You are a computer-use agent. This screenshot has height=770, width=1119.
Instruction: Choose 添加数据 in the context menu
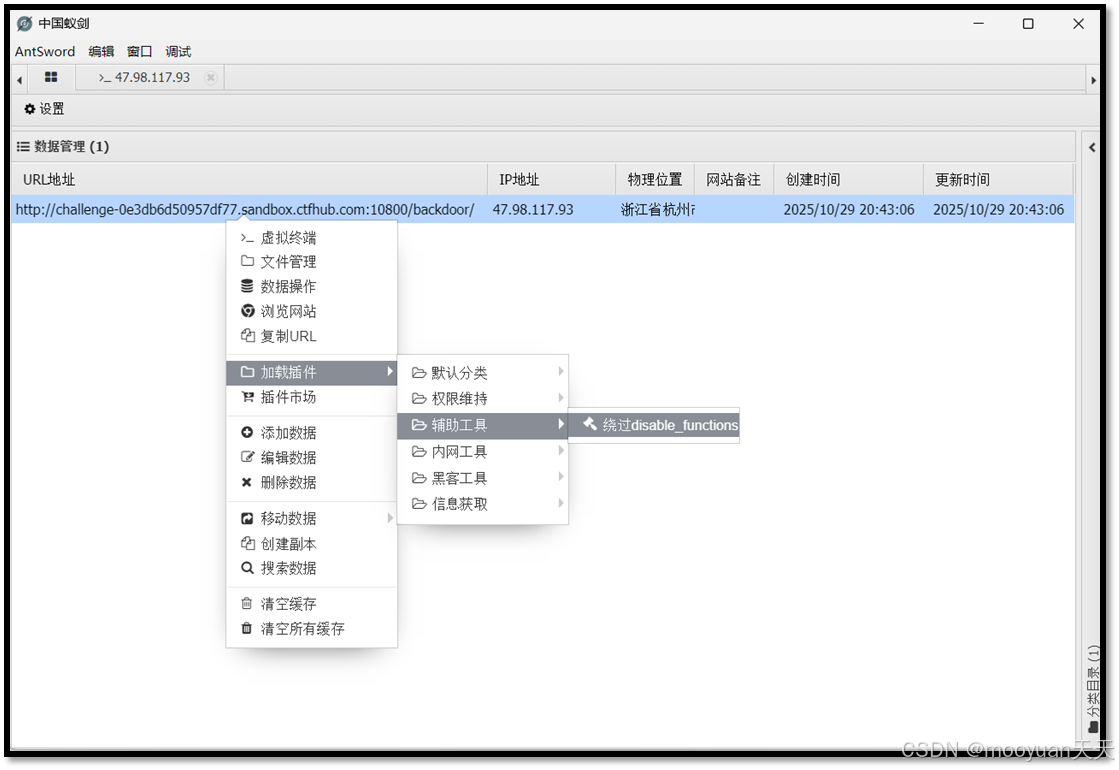tap(311, 433)
